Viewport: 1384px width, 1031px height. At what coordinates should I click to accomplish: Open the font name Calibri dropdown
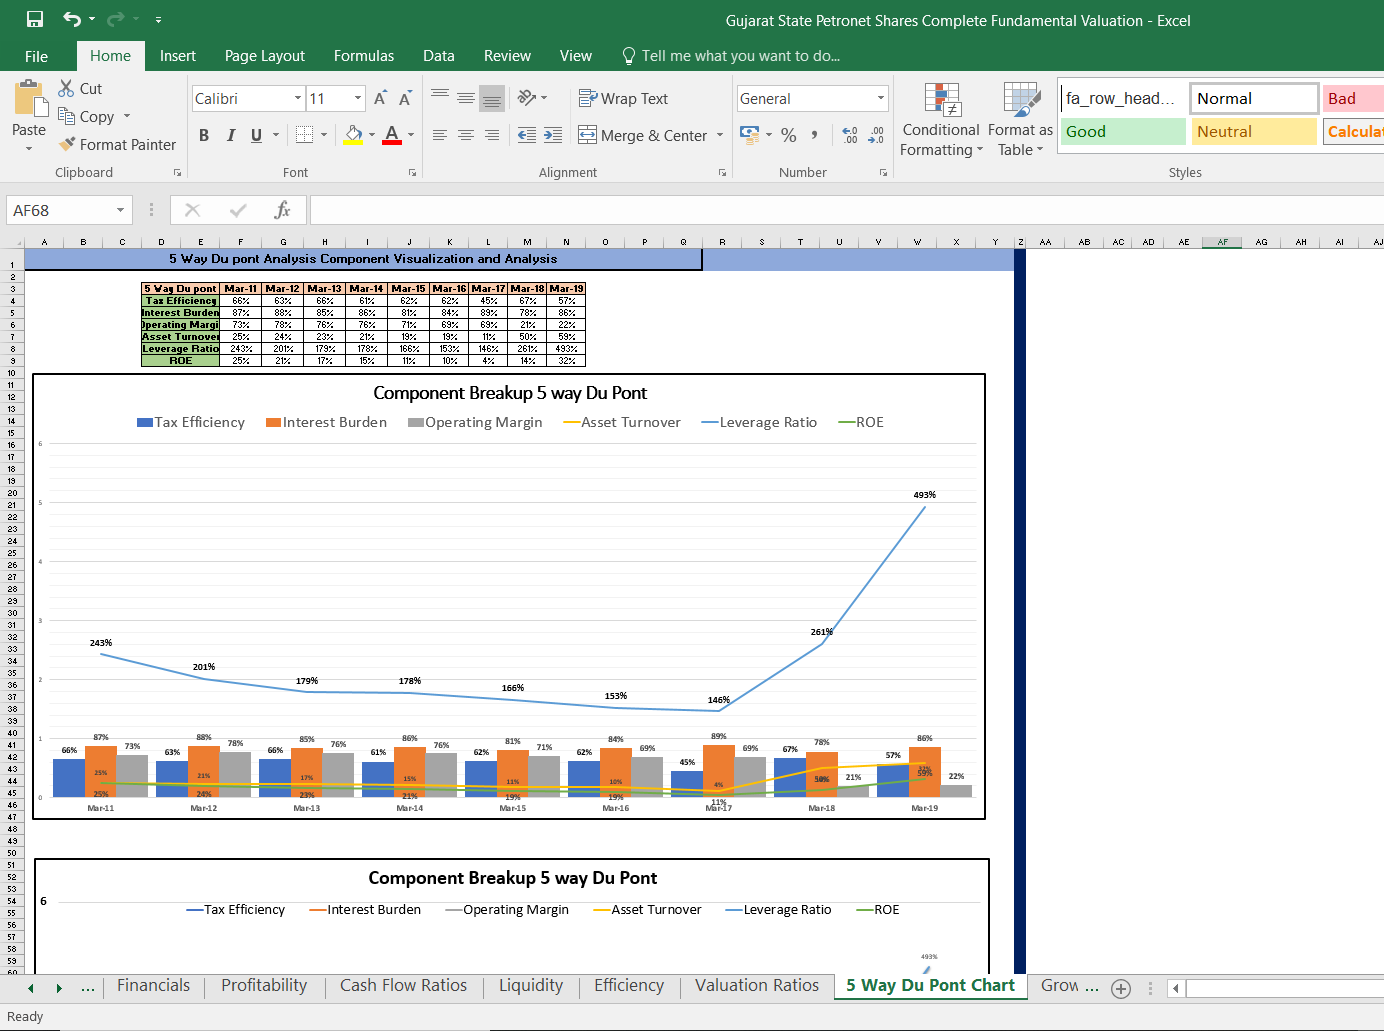tap(297, 98)
